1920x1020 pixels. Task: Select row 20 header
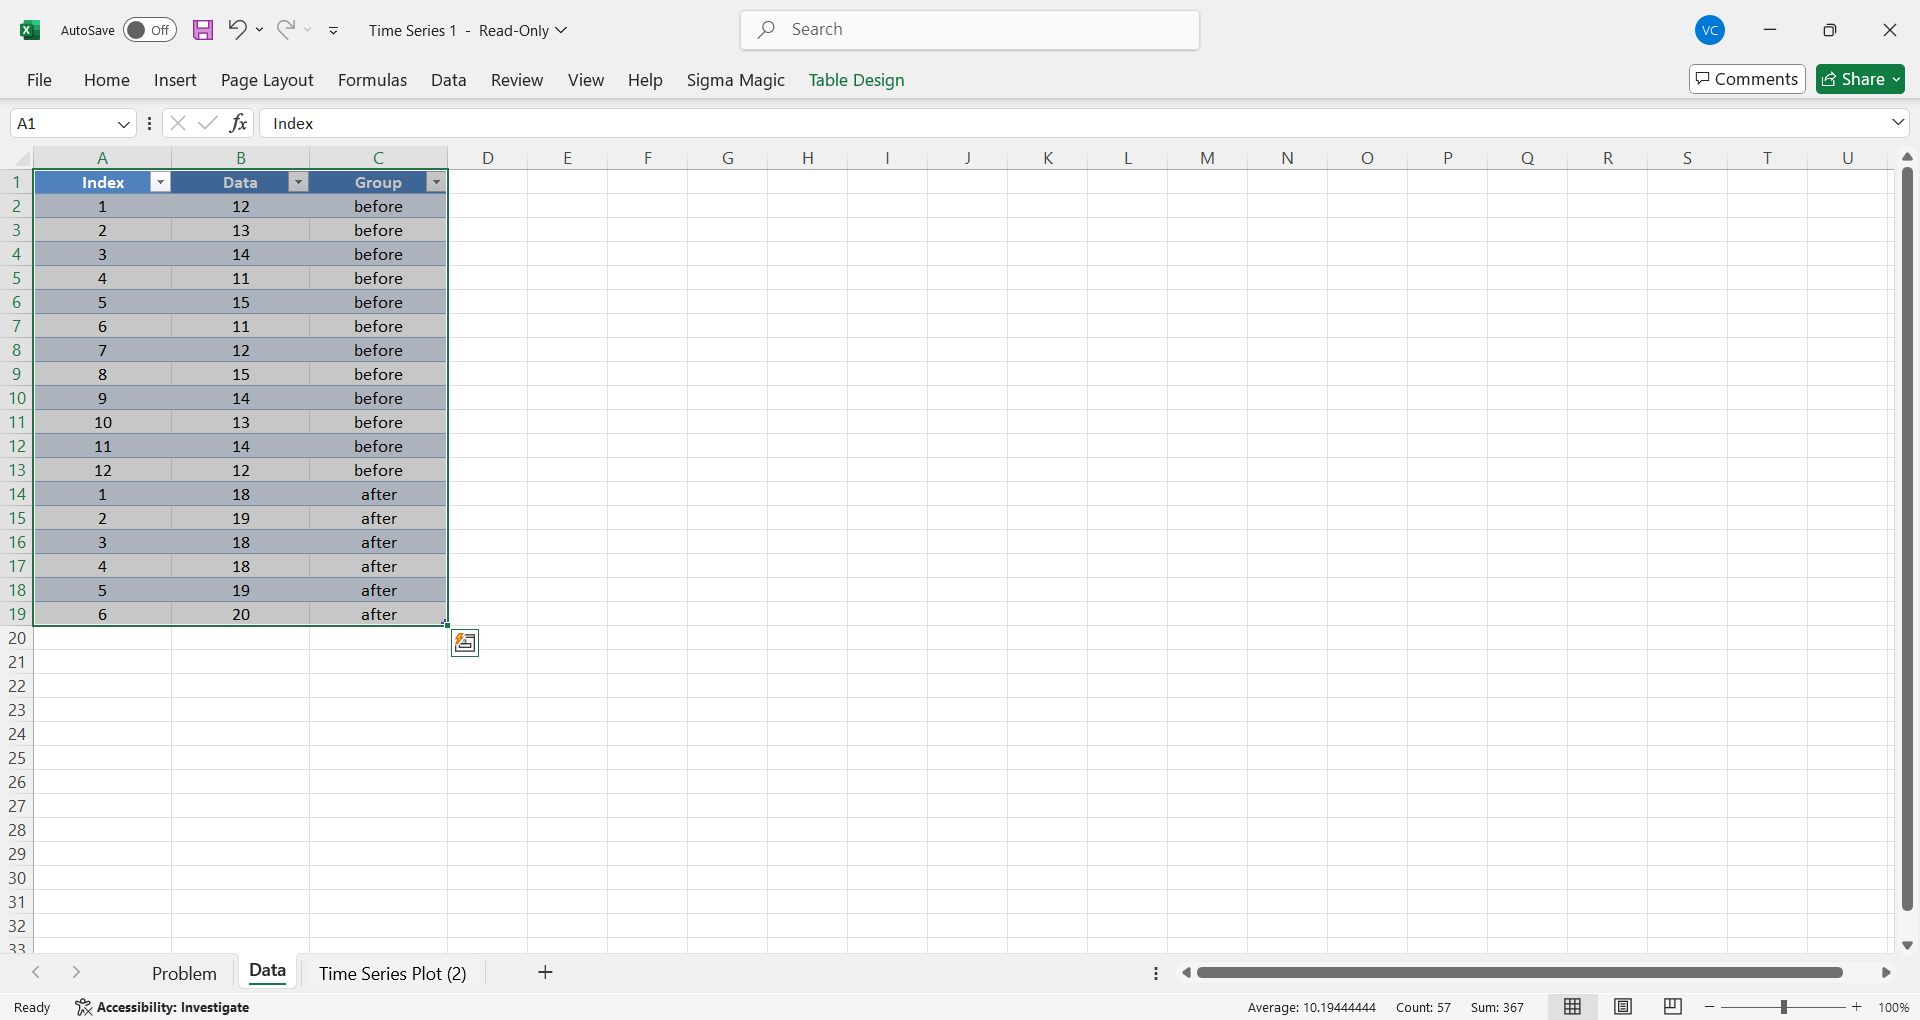coord(17,638)
